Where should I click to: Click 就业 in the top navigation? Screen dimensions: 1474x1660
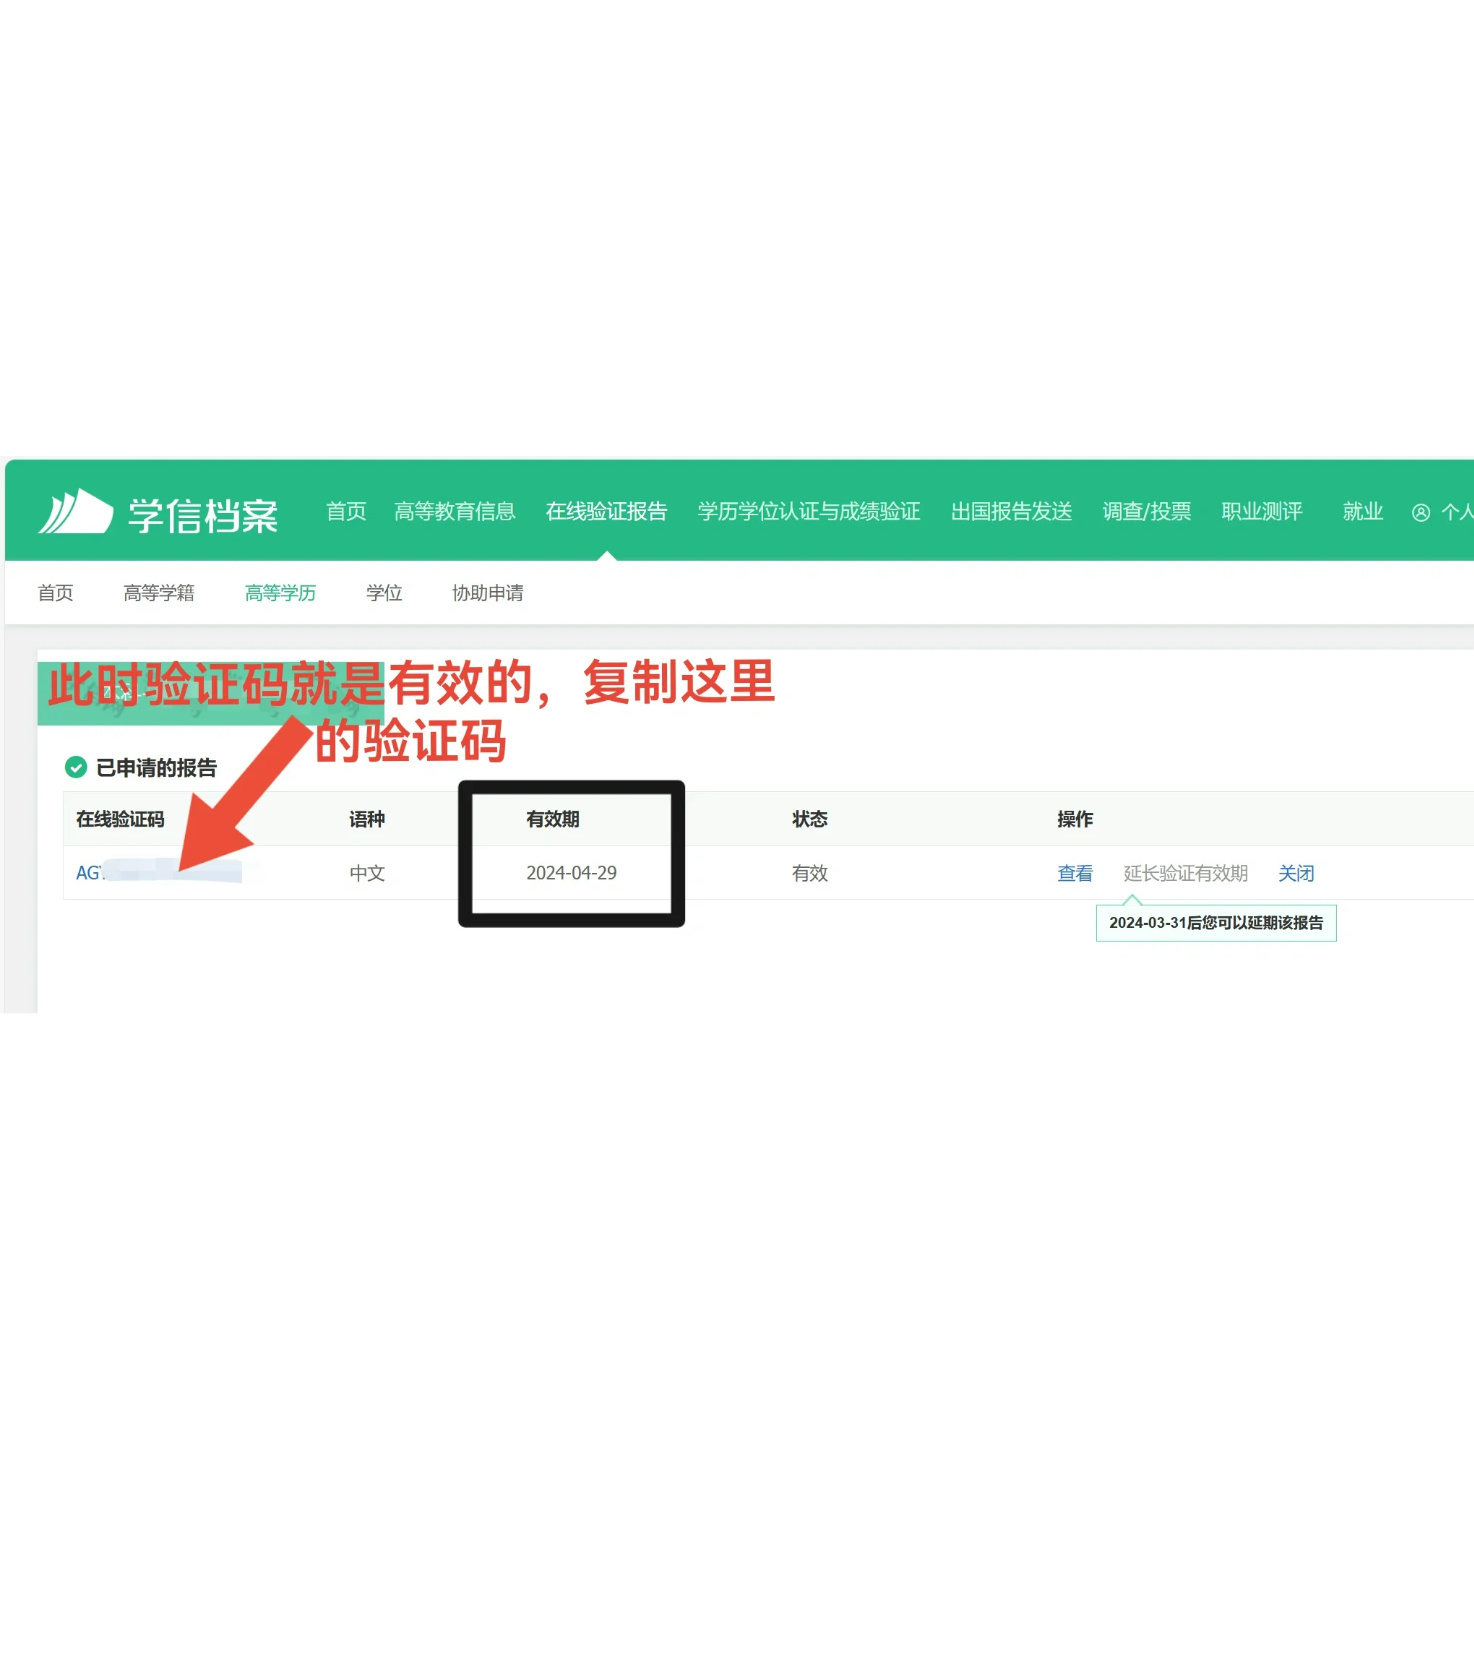tap(1362, 512)
